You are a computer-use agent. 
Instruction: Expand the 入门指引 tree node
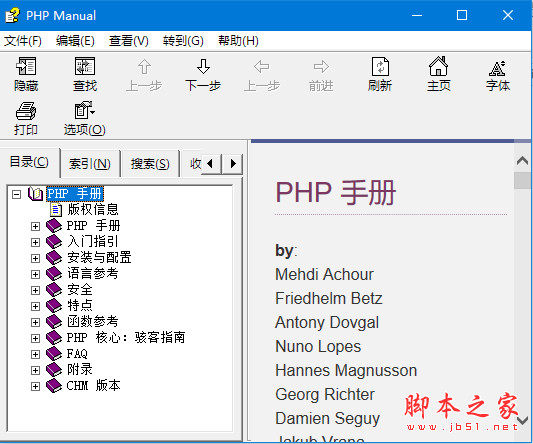tap(35, 242)
